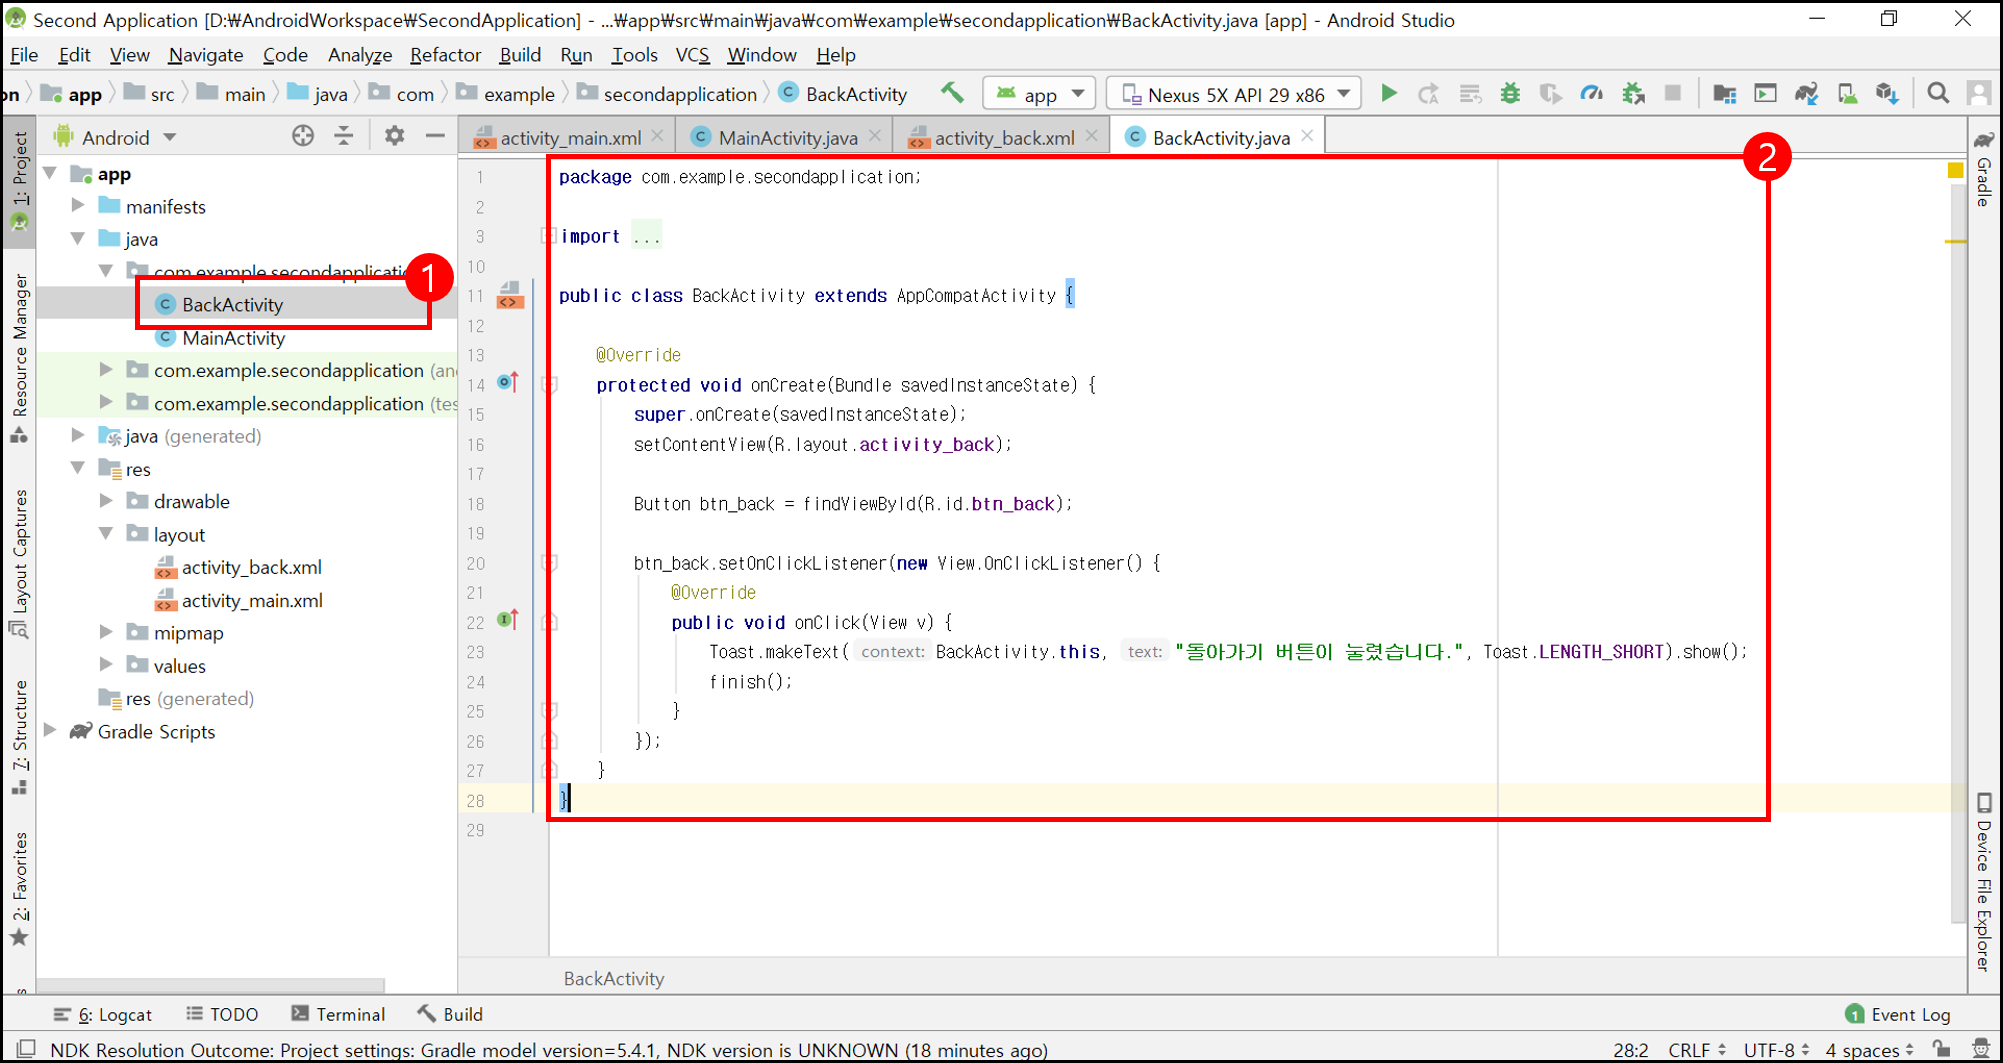Close the BackActivity.java tab
2003x1063 pixels.
click(1307, 136)
